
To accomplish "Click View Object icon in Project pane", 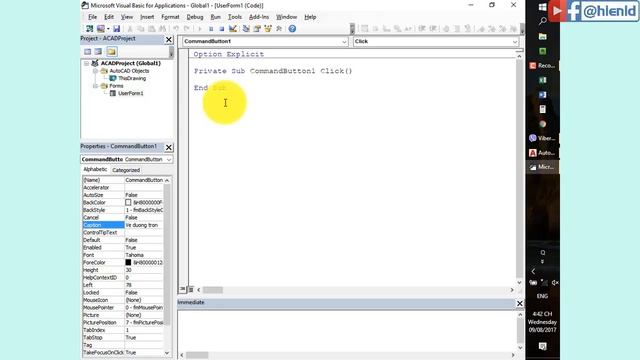I will click(98, 51).
